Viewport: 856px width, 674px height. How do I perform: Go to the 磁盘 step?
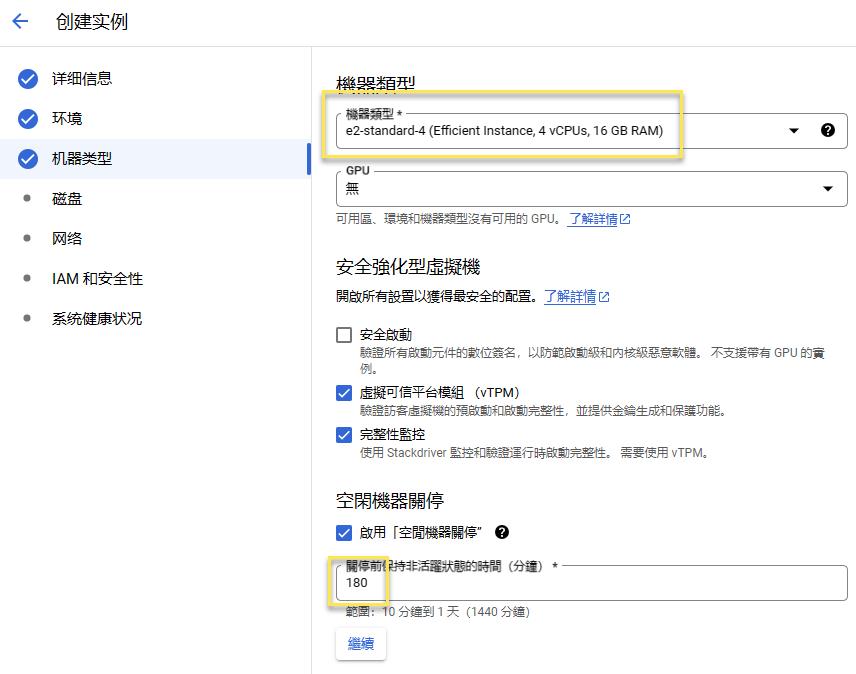coord(67,199)
